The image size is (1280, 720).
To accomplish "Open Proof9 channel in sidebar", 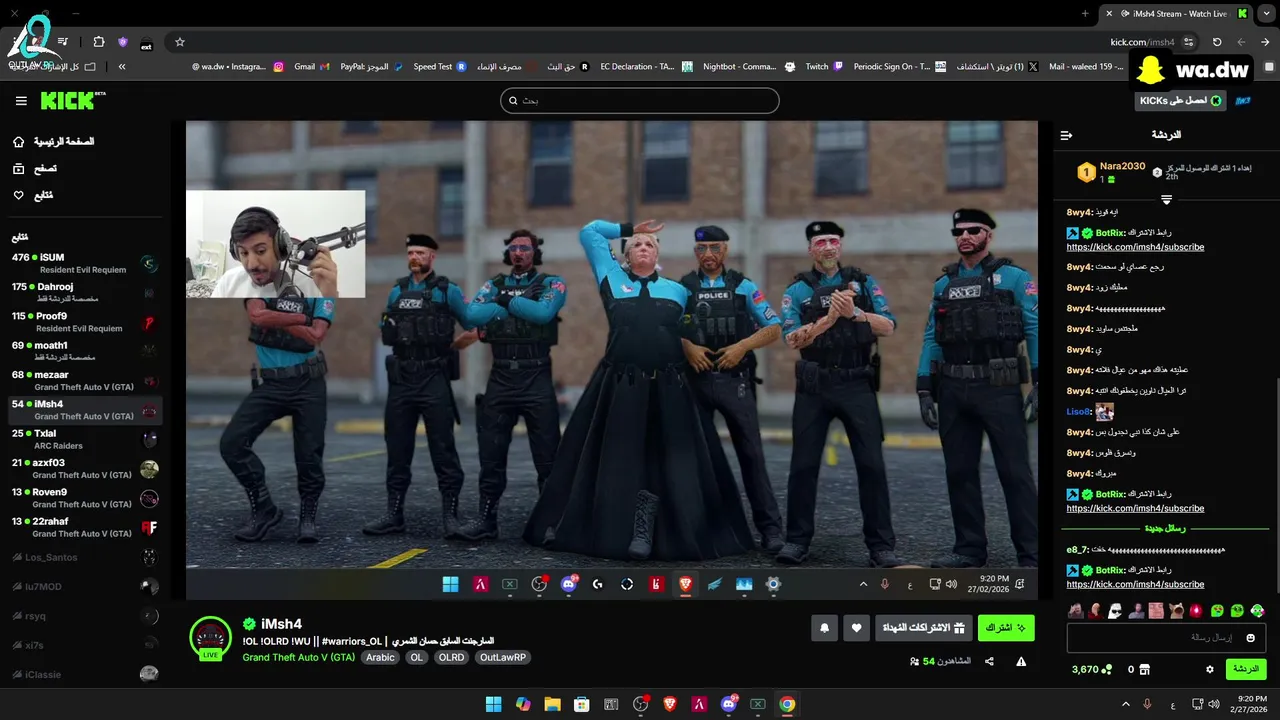I will tap(85, 322).
